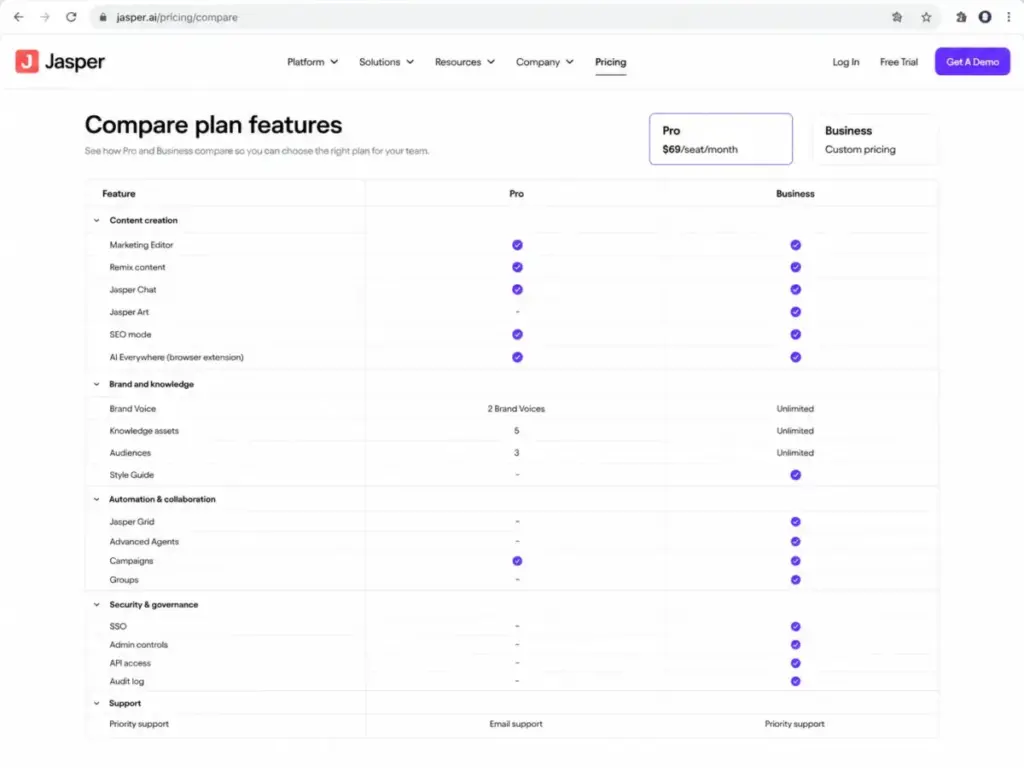Click Business checkmark for Jasper Grid
Screen dimensions: 1024x768
tap(795, 522)
